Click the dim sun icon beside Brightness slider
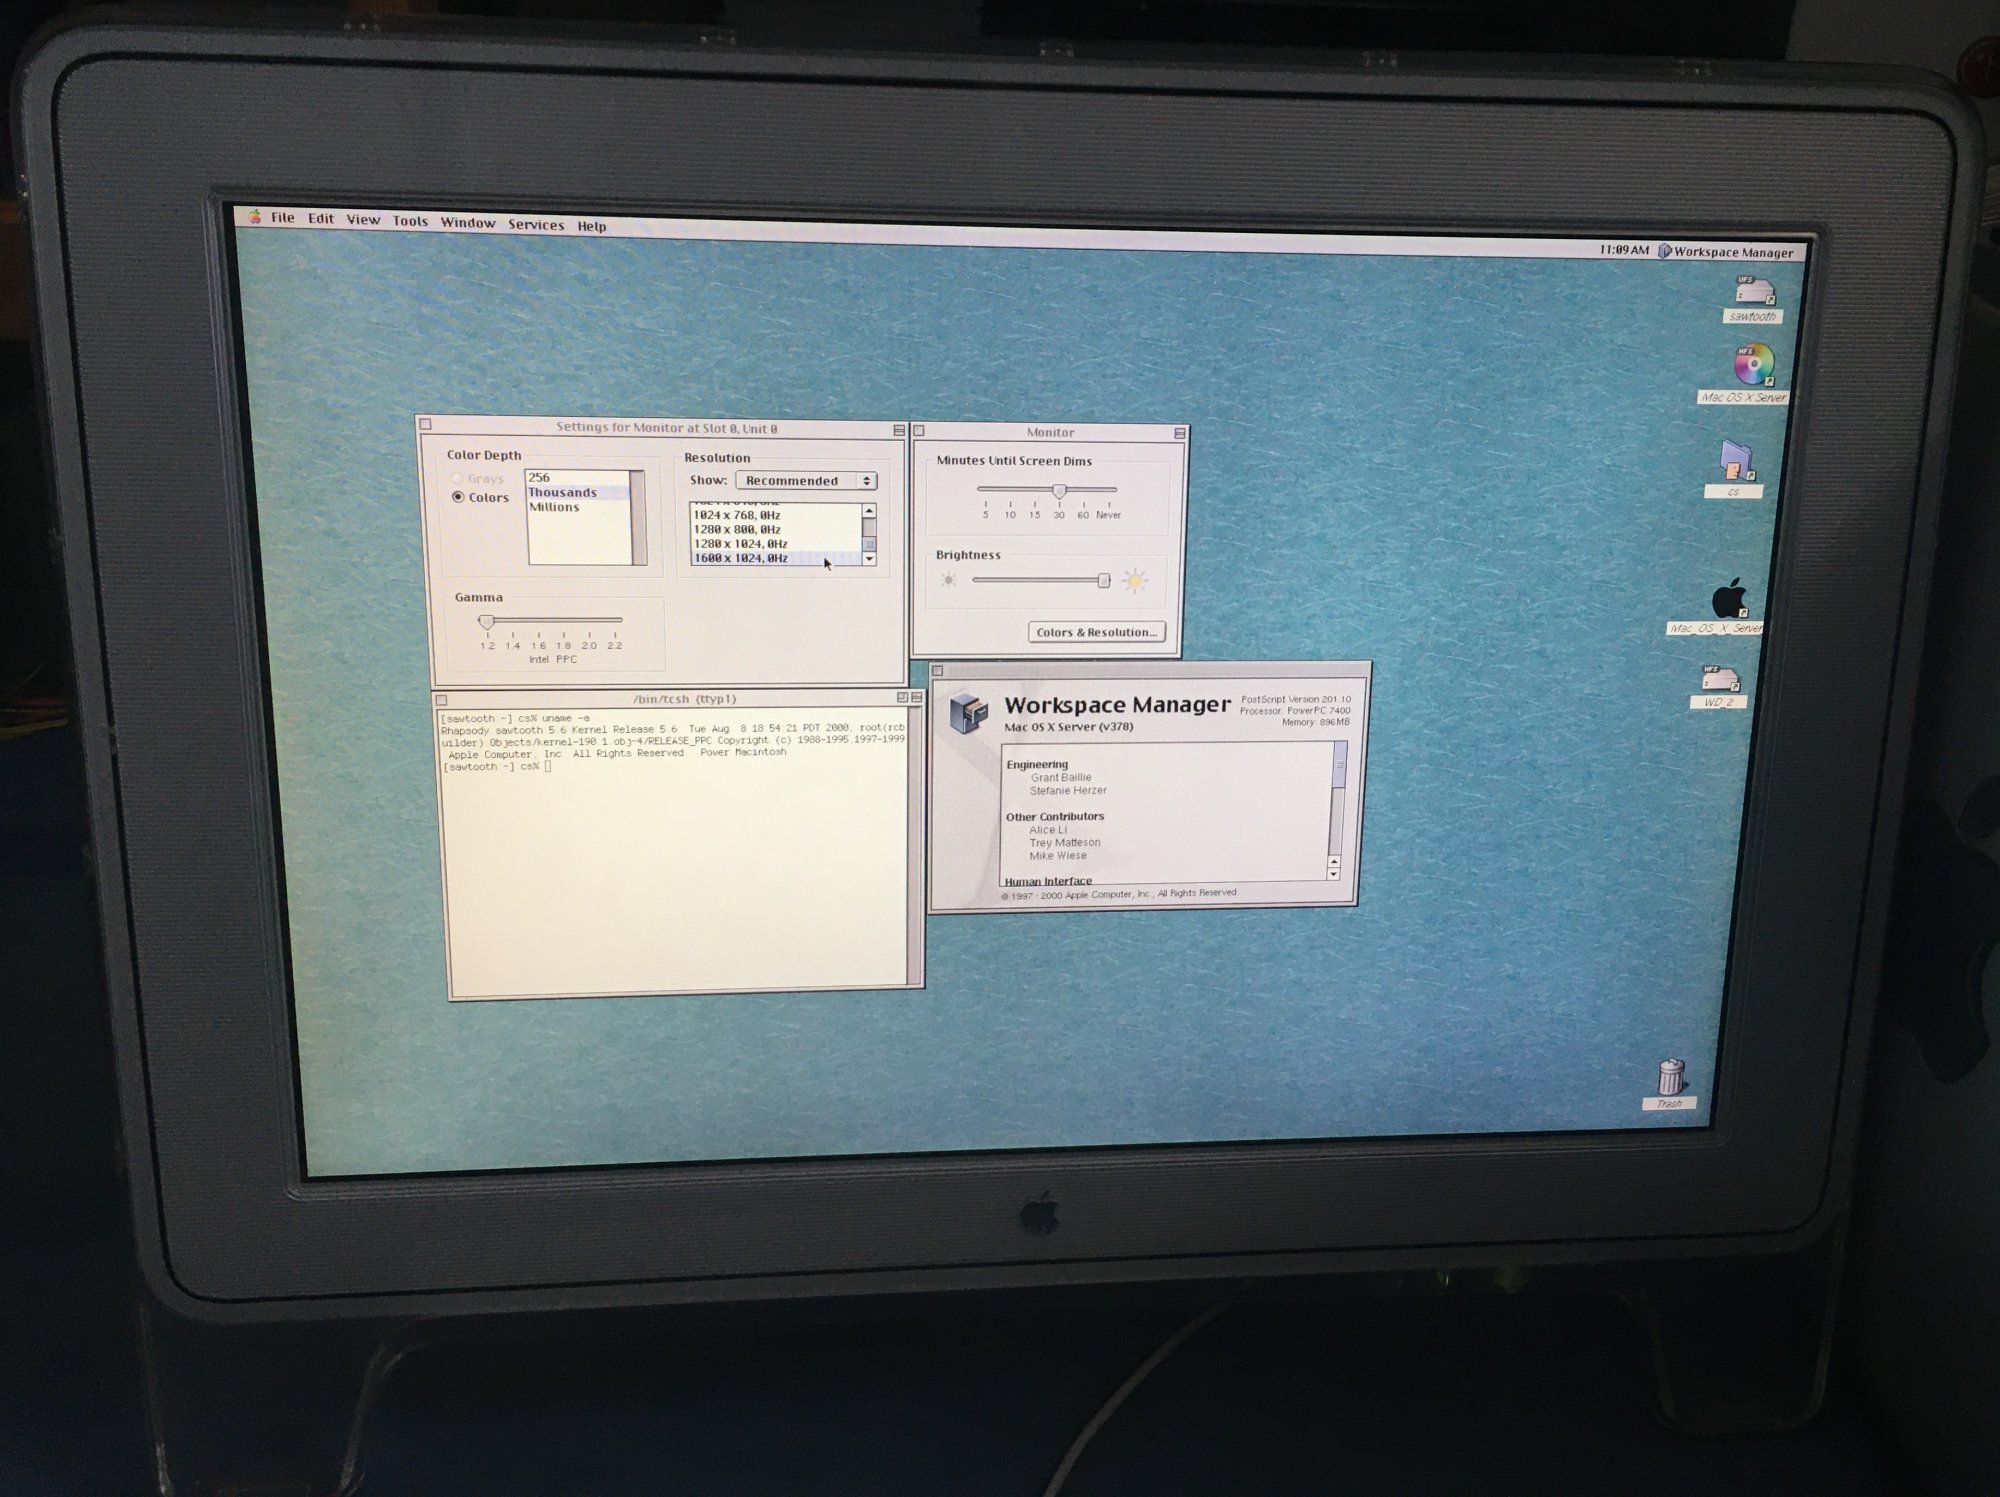This screenshot has width=2000, height=1497. pyautogui.click(x=948, y=579)
